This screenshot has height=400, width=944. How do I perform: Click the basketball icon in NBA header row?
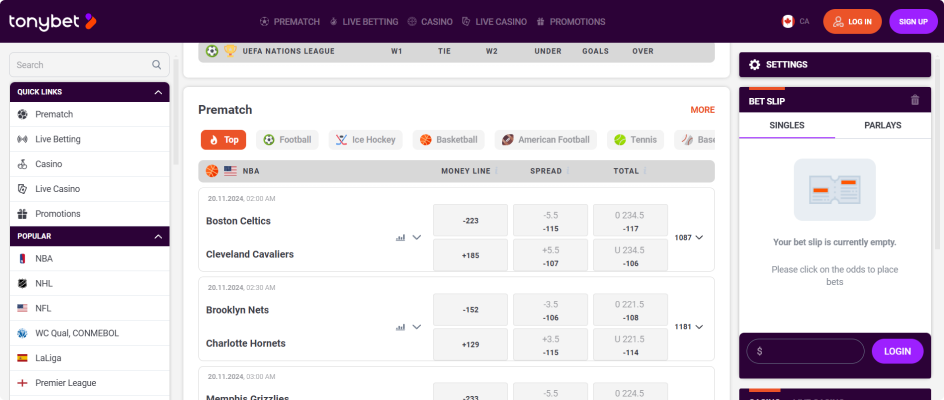pyautogui.click(x=212, y=171)
